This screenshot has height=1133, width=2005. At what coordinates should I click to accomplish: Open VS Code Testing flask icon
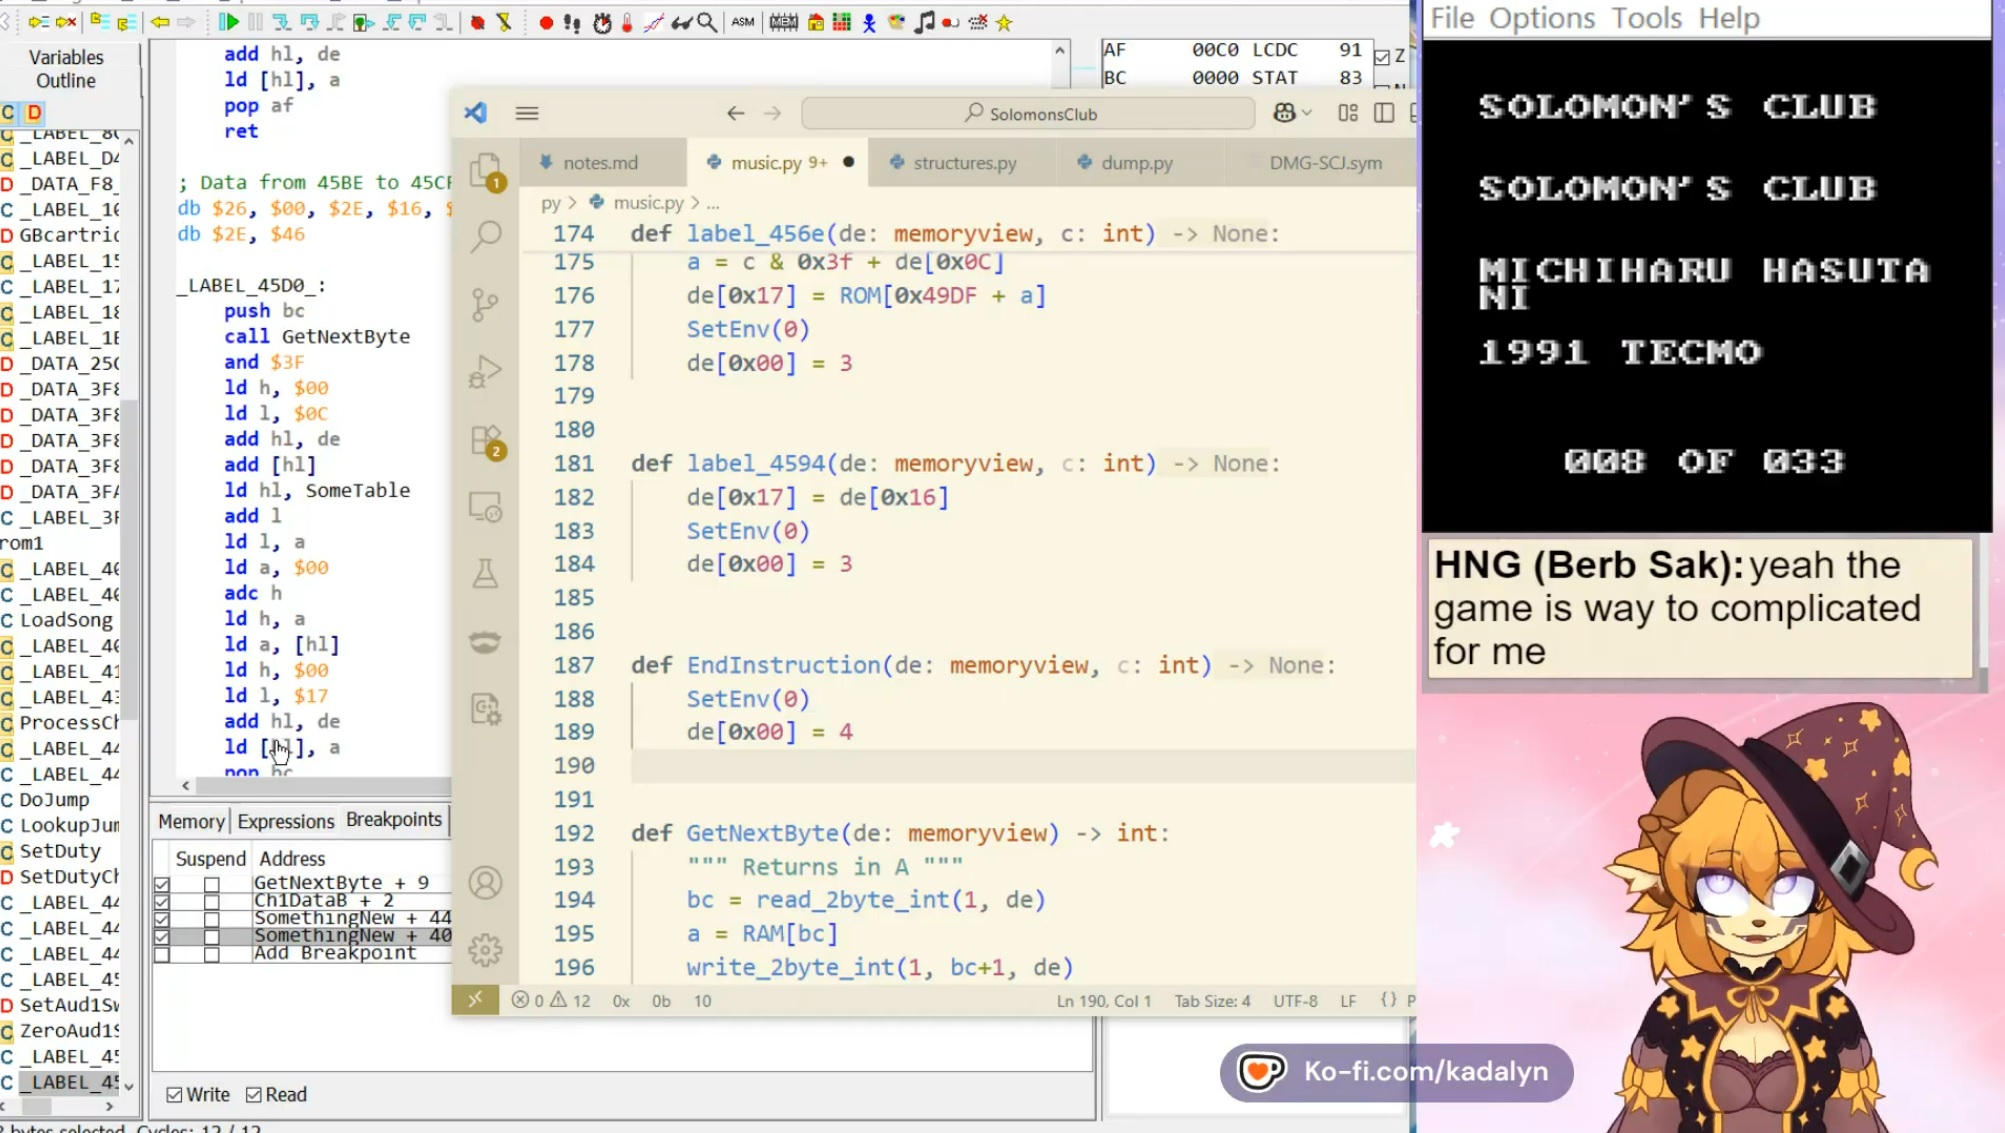tap(485, 573)
